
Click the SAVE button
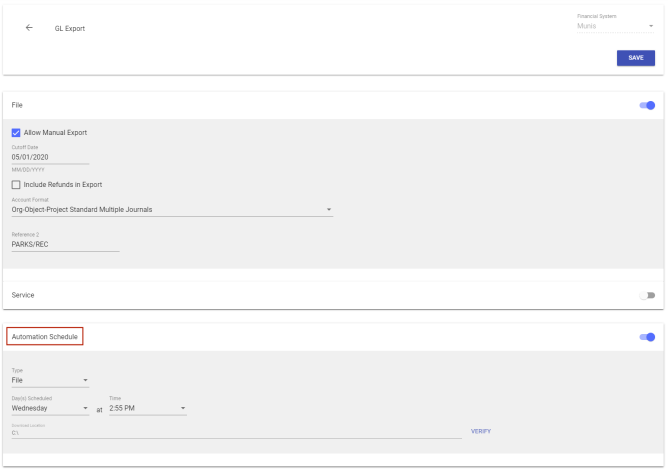click(635, 58)
